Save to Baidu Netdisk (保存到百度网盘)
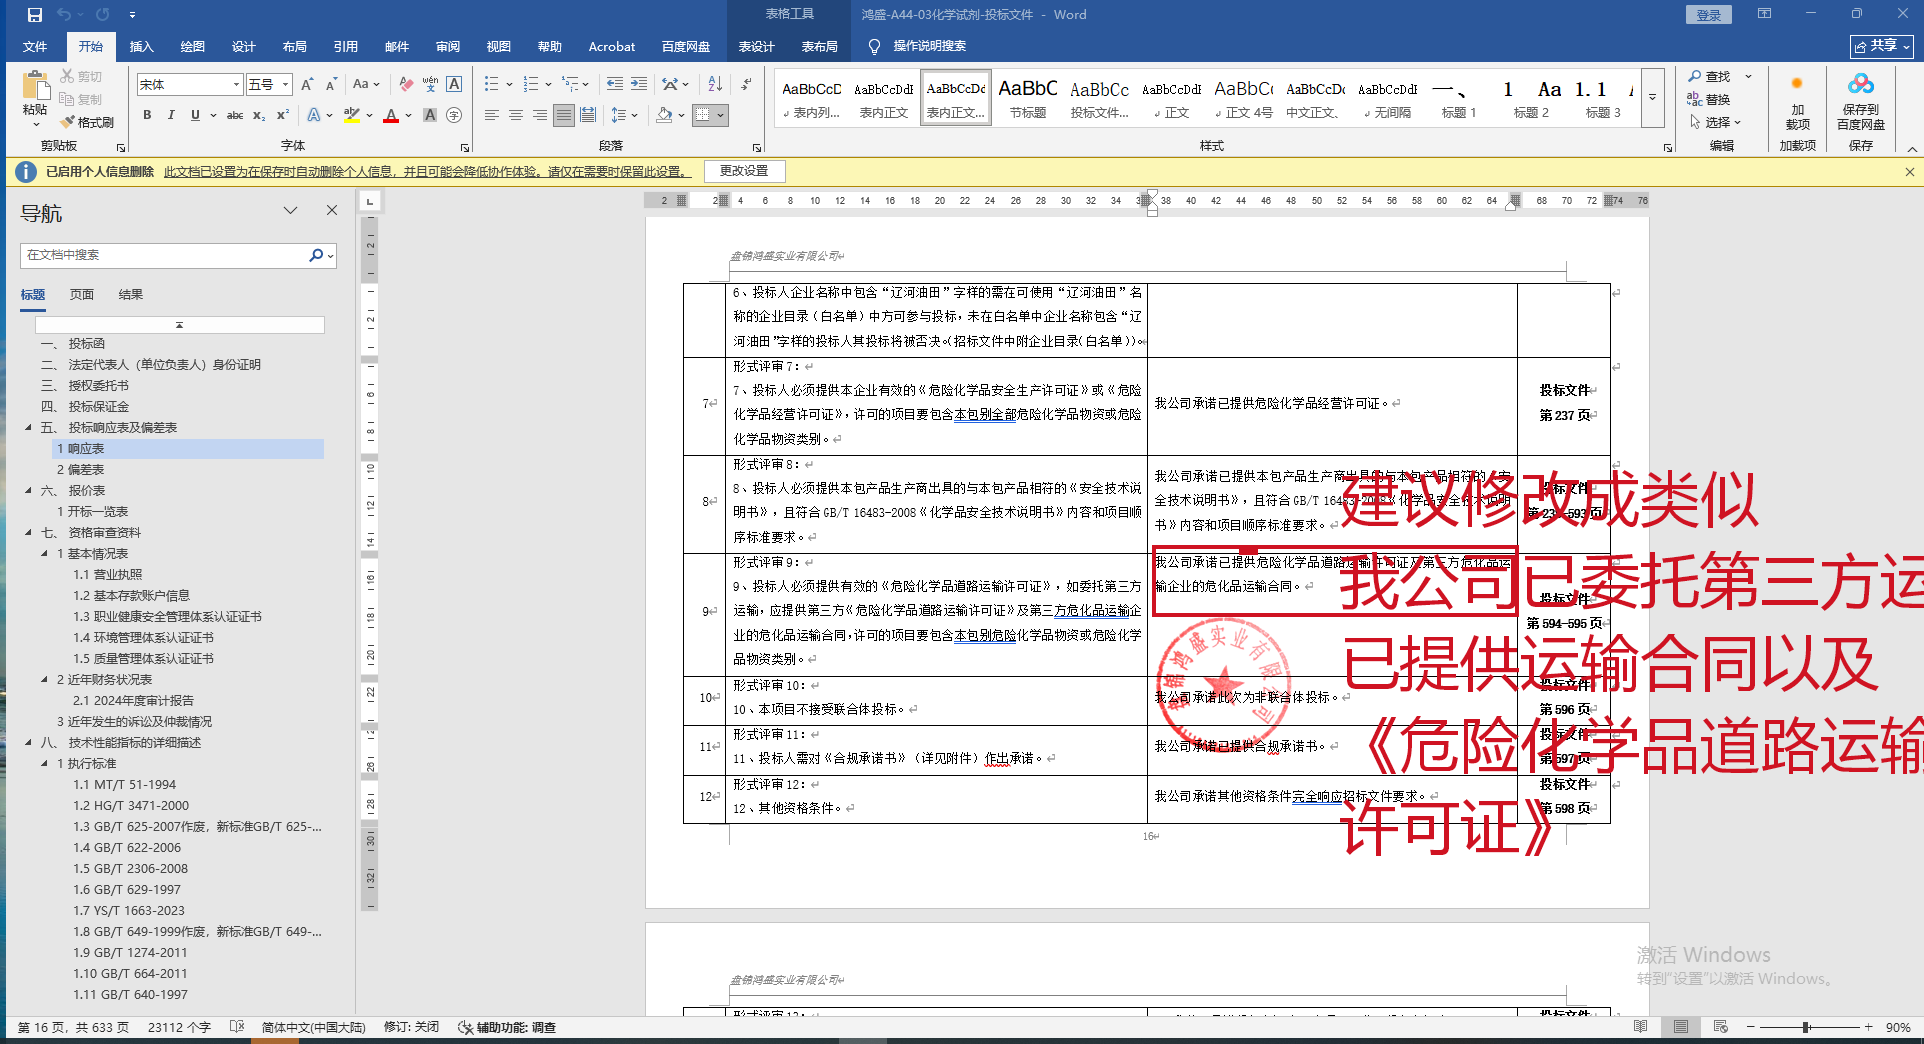 1861,101
